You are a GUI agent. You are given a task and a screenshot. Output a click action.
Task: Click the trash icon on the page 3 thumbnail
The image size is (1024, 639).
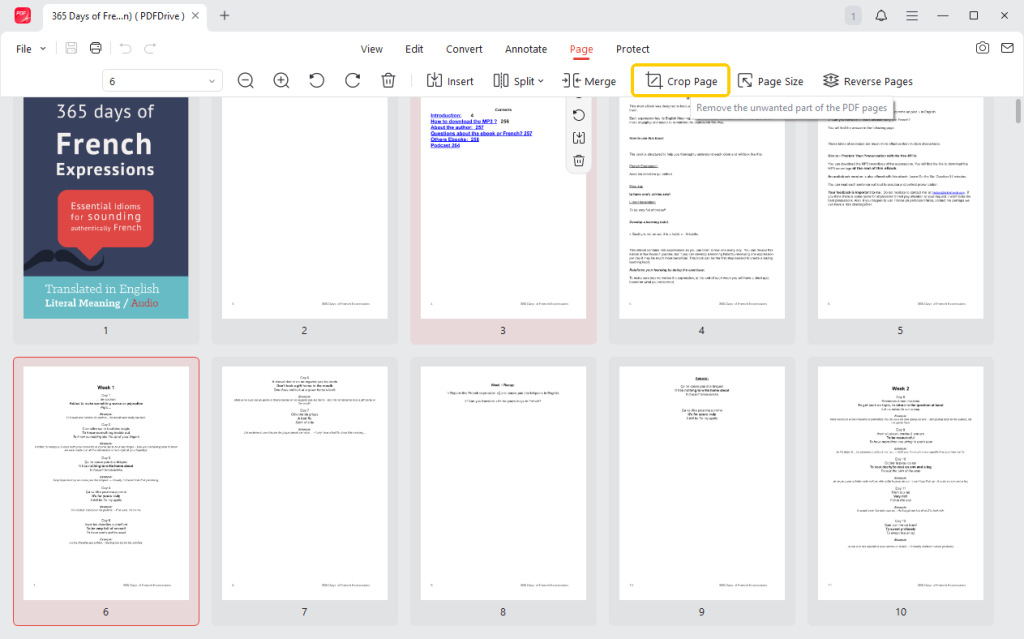click(x=578, y=161)
